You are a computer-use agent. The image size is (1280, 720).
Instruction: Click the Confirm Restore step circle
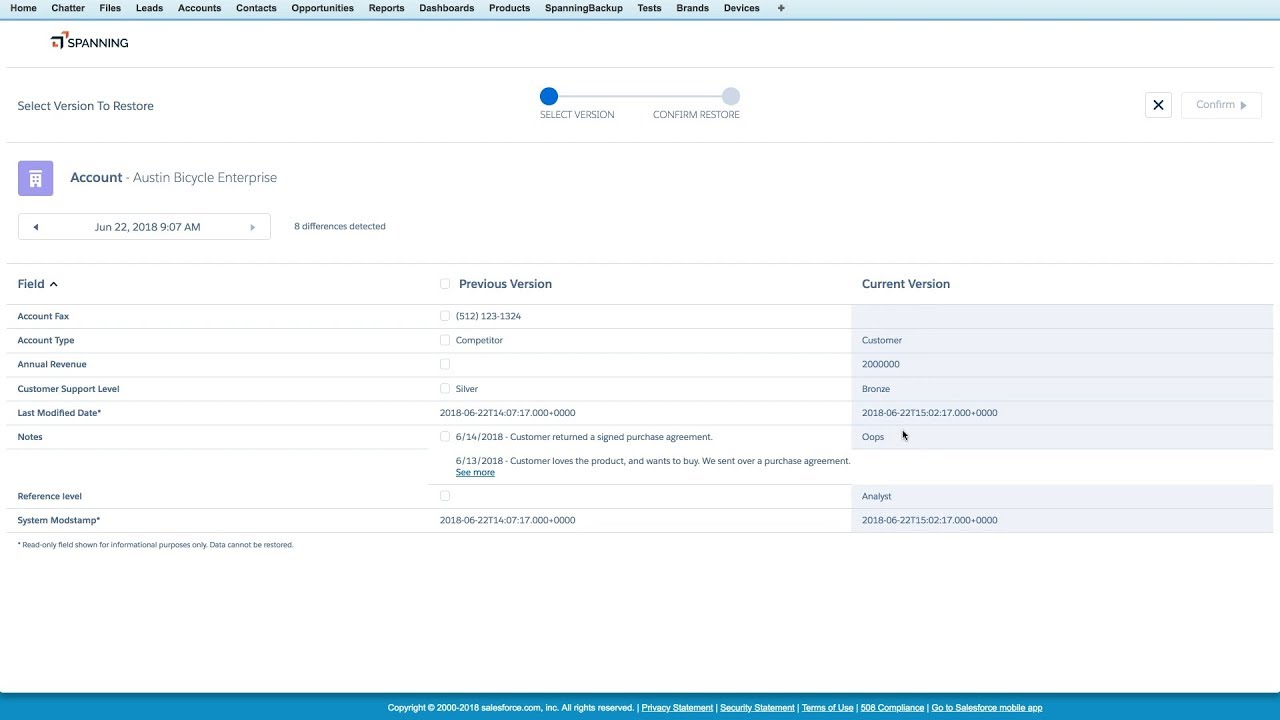point(731,97)
